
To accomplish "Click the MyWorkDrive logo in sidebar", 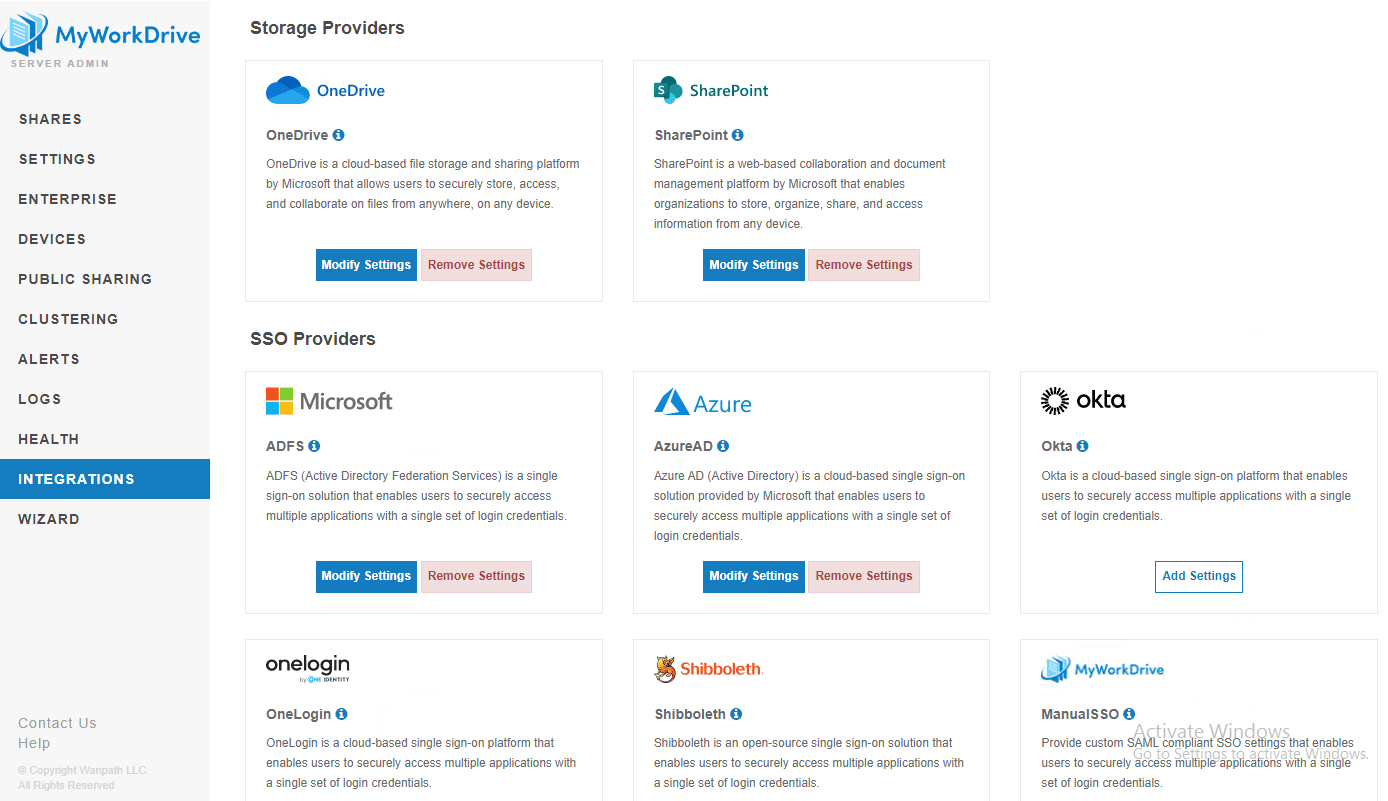I will (100, 36).
